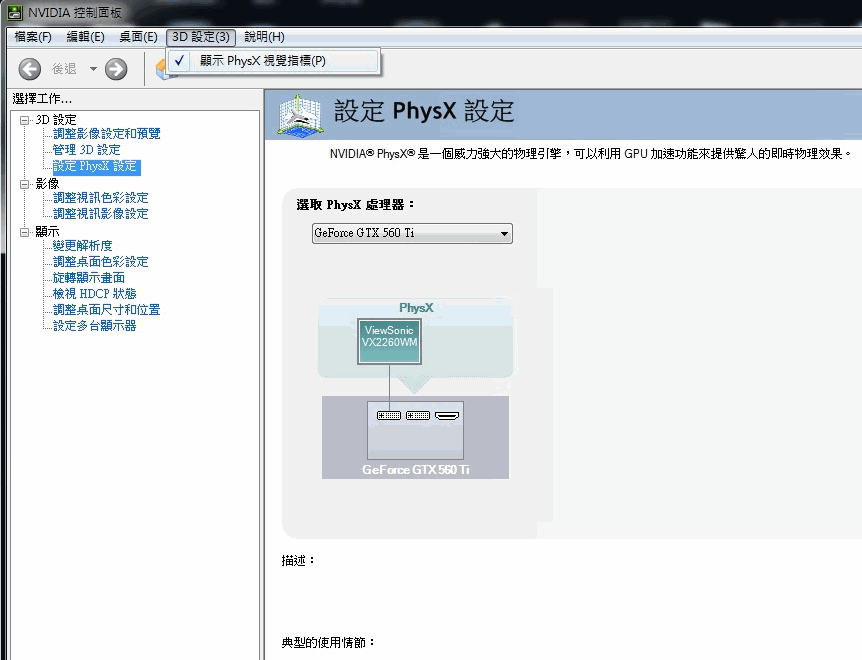Screen dimensions: 862x660
Task: Select 設定 PhysX 設定 in the tree
Action: coord(96,167)
